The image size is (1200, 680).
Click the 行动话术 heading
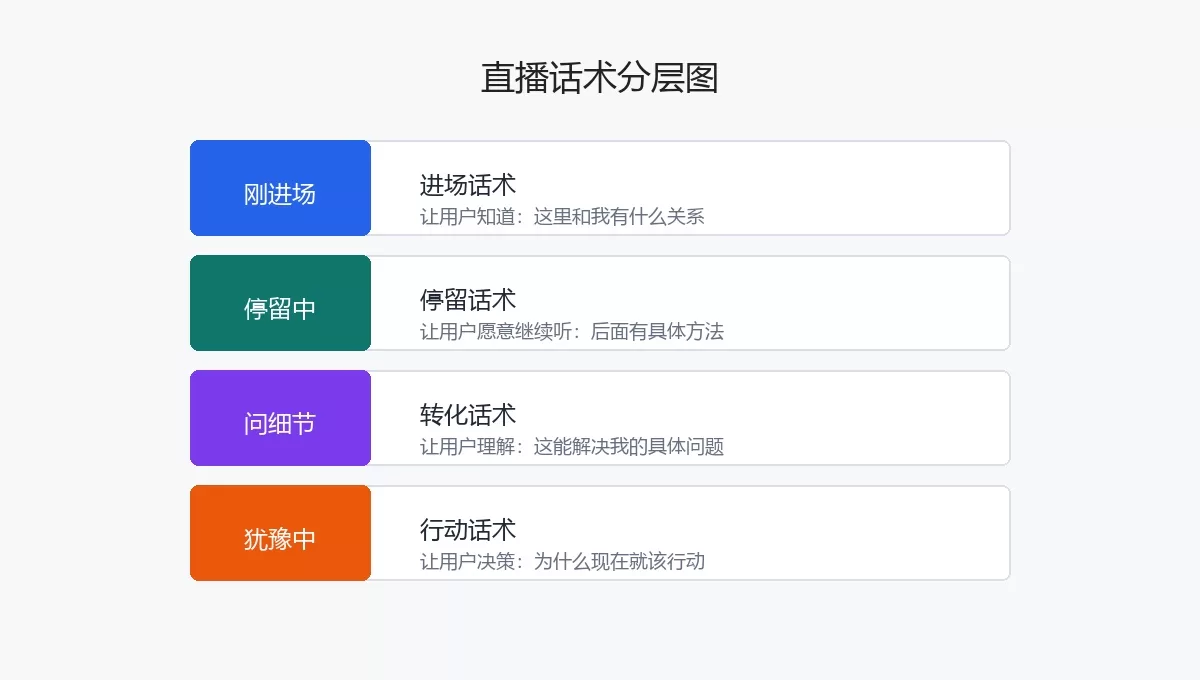(468, 530)
